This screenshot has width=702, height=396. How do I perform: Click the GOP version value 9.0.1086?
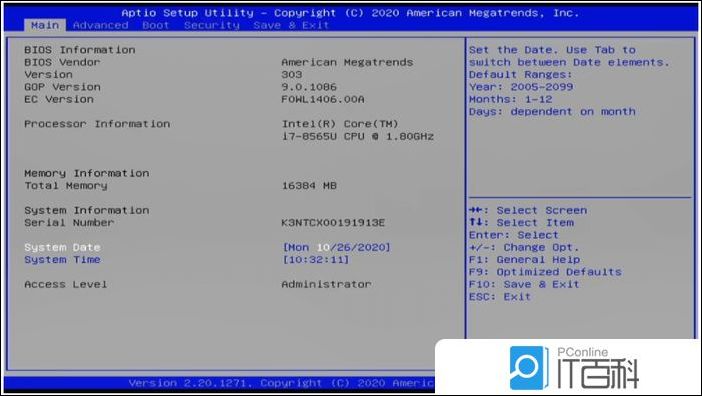click(x=309, y=87)
